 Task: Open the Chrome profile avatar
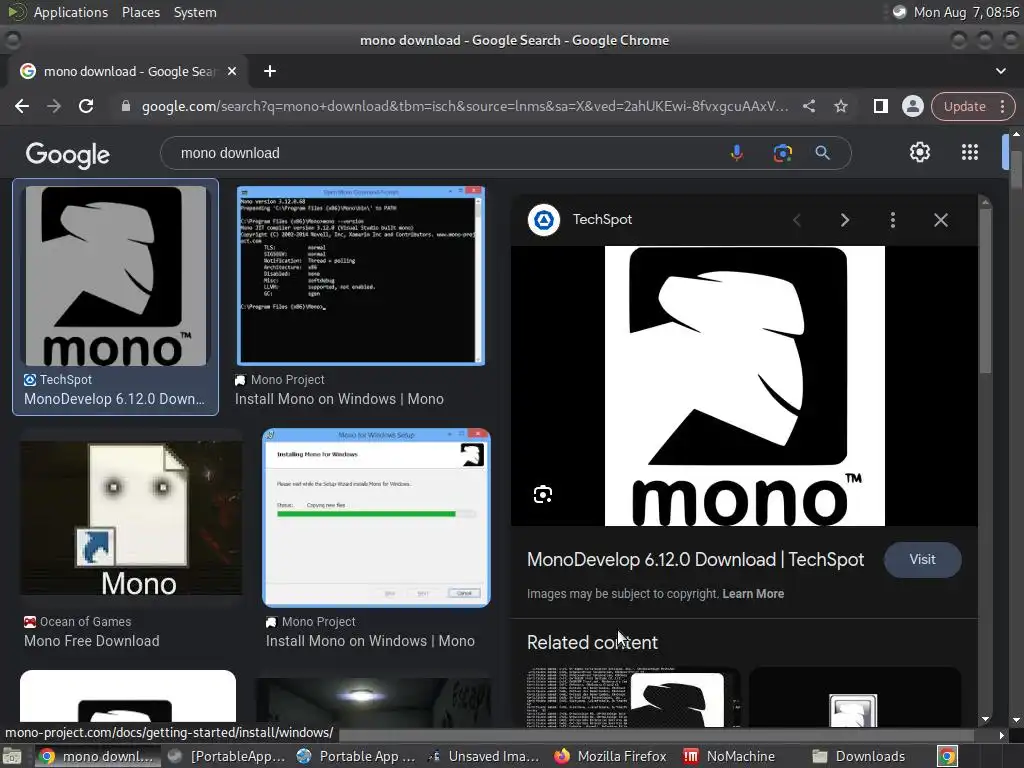pyautogui.click(x=912, y=106)
